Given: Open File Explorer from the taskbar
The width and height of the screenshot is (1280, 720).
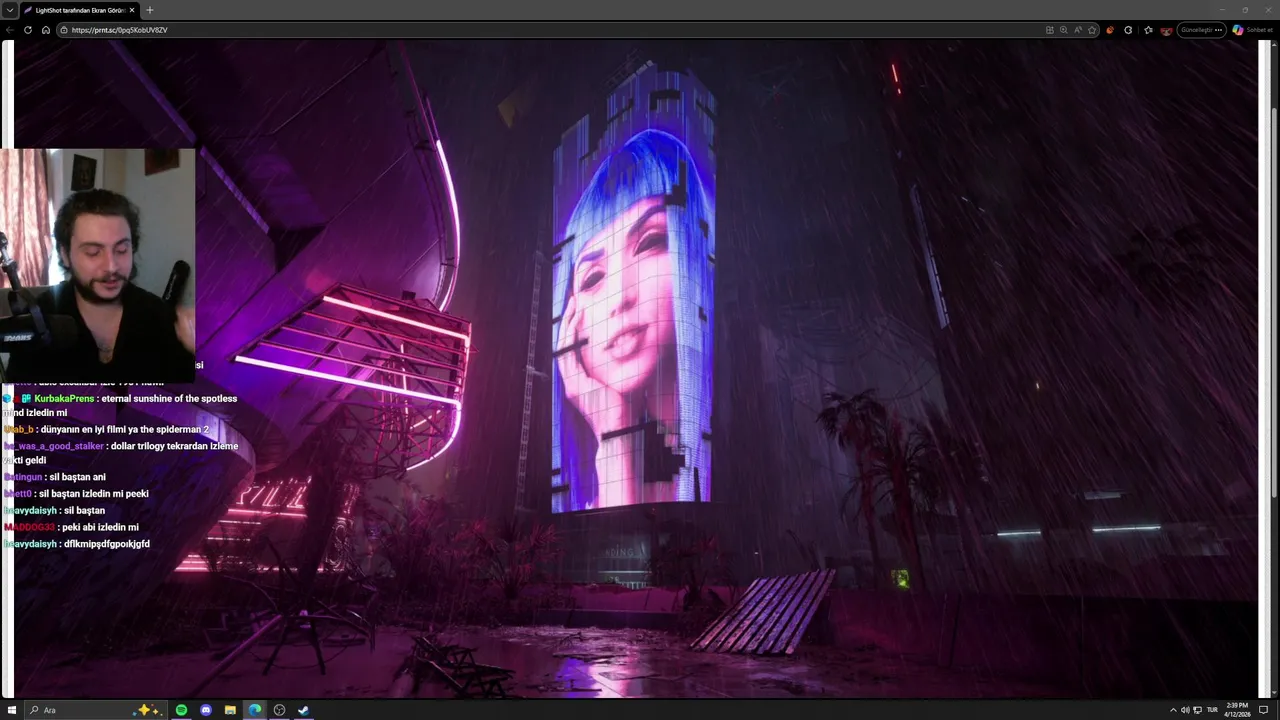Looking at the screenshot, I should point(230,710).
